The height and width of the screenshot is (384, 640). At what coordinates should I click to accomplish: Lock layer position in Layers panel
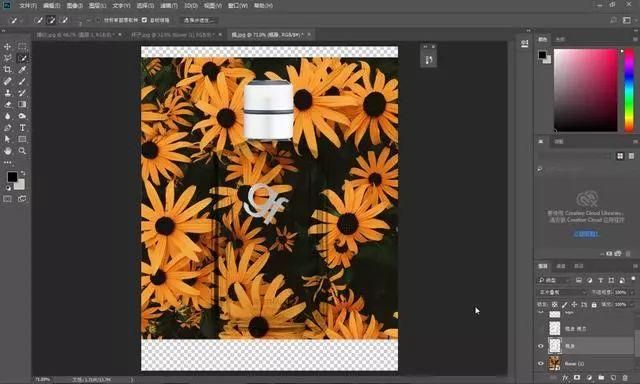574,305
